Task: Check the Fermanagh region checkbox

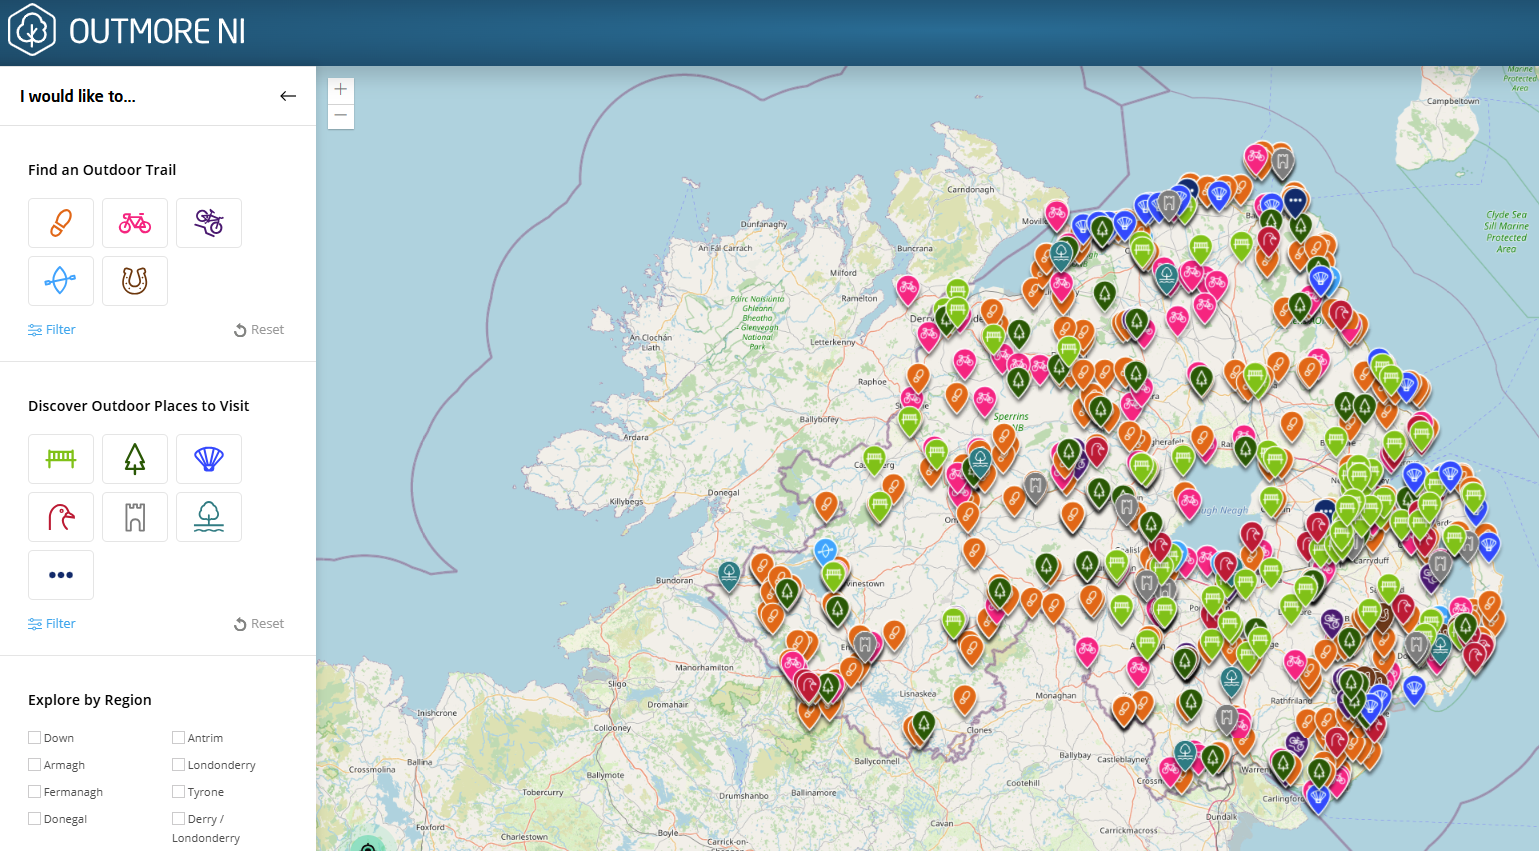Action: point(35,792)
